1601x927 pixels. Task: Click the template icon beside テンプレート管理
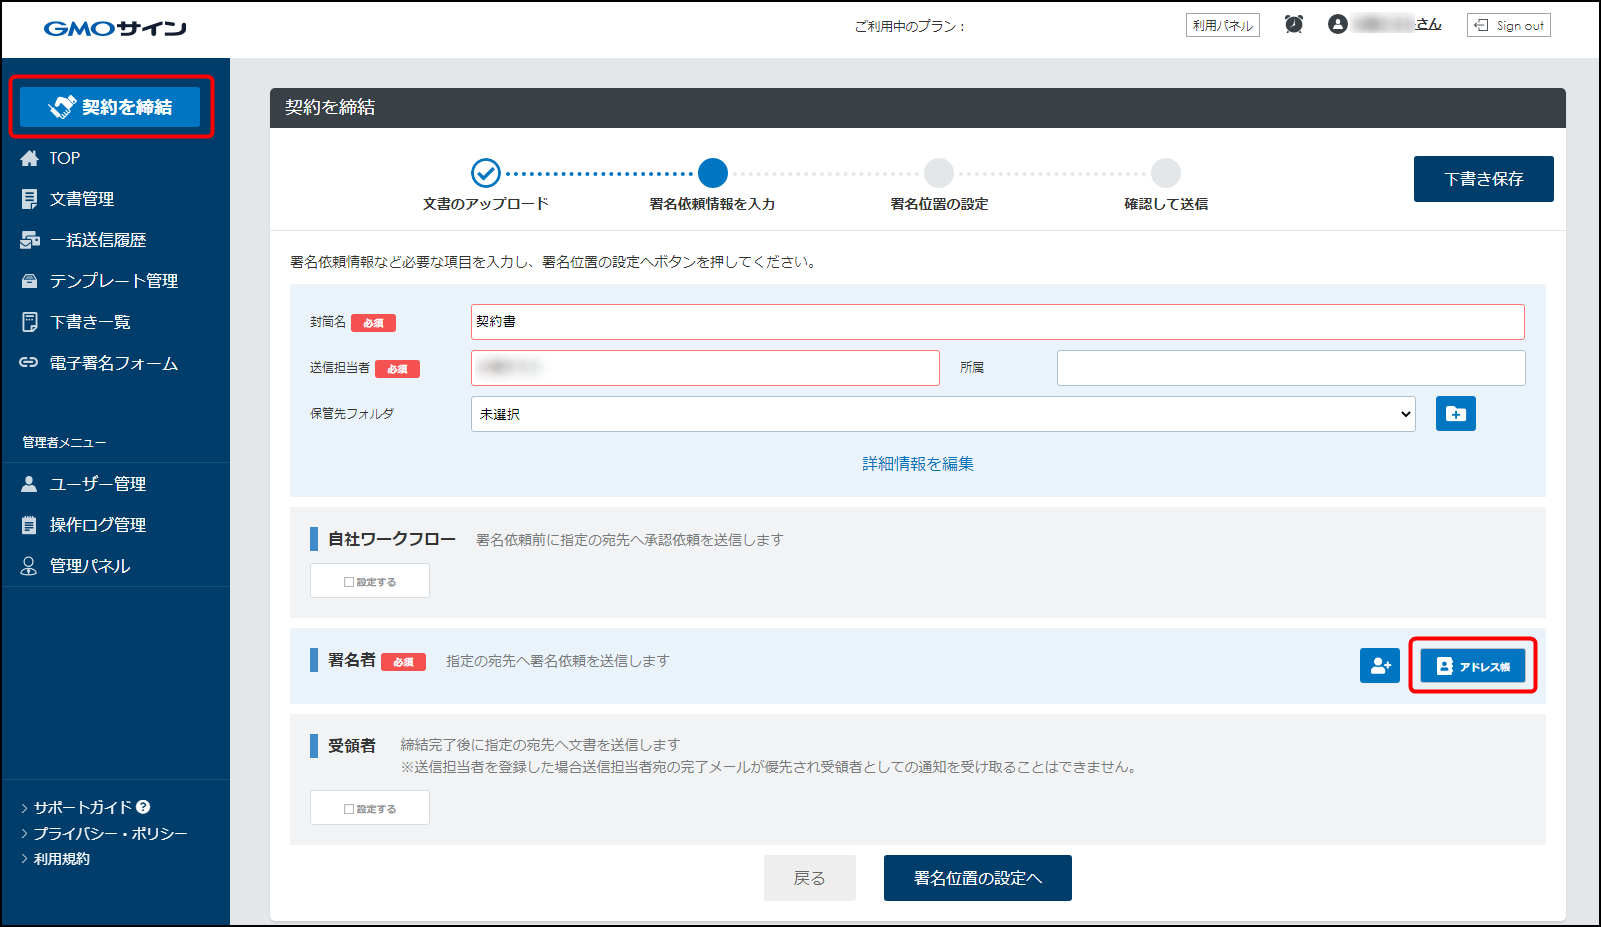pos(29,281)
